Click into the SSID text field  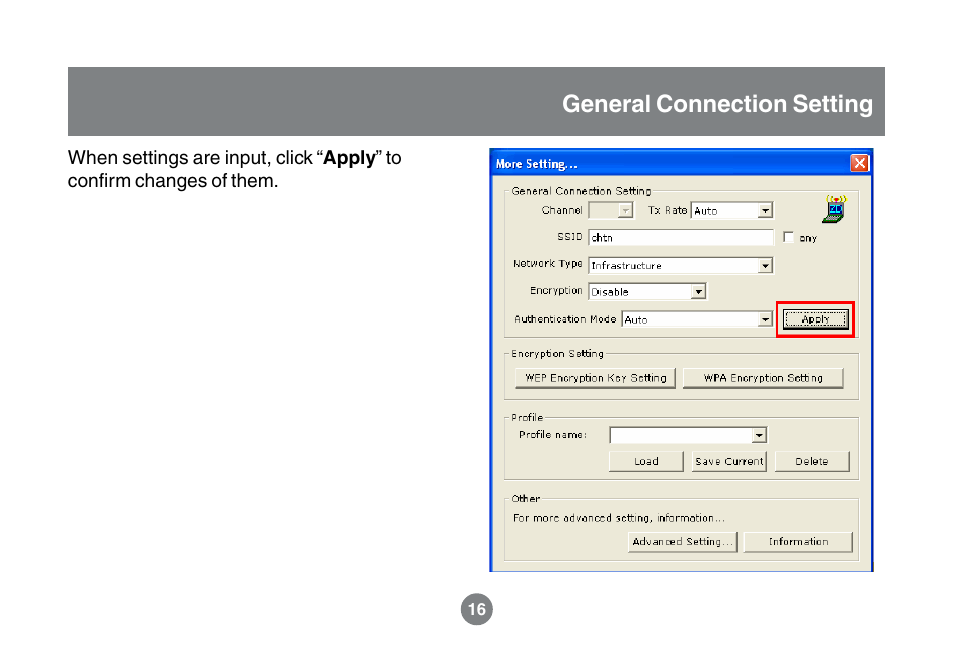pos(681,237)
